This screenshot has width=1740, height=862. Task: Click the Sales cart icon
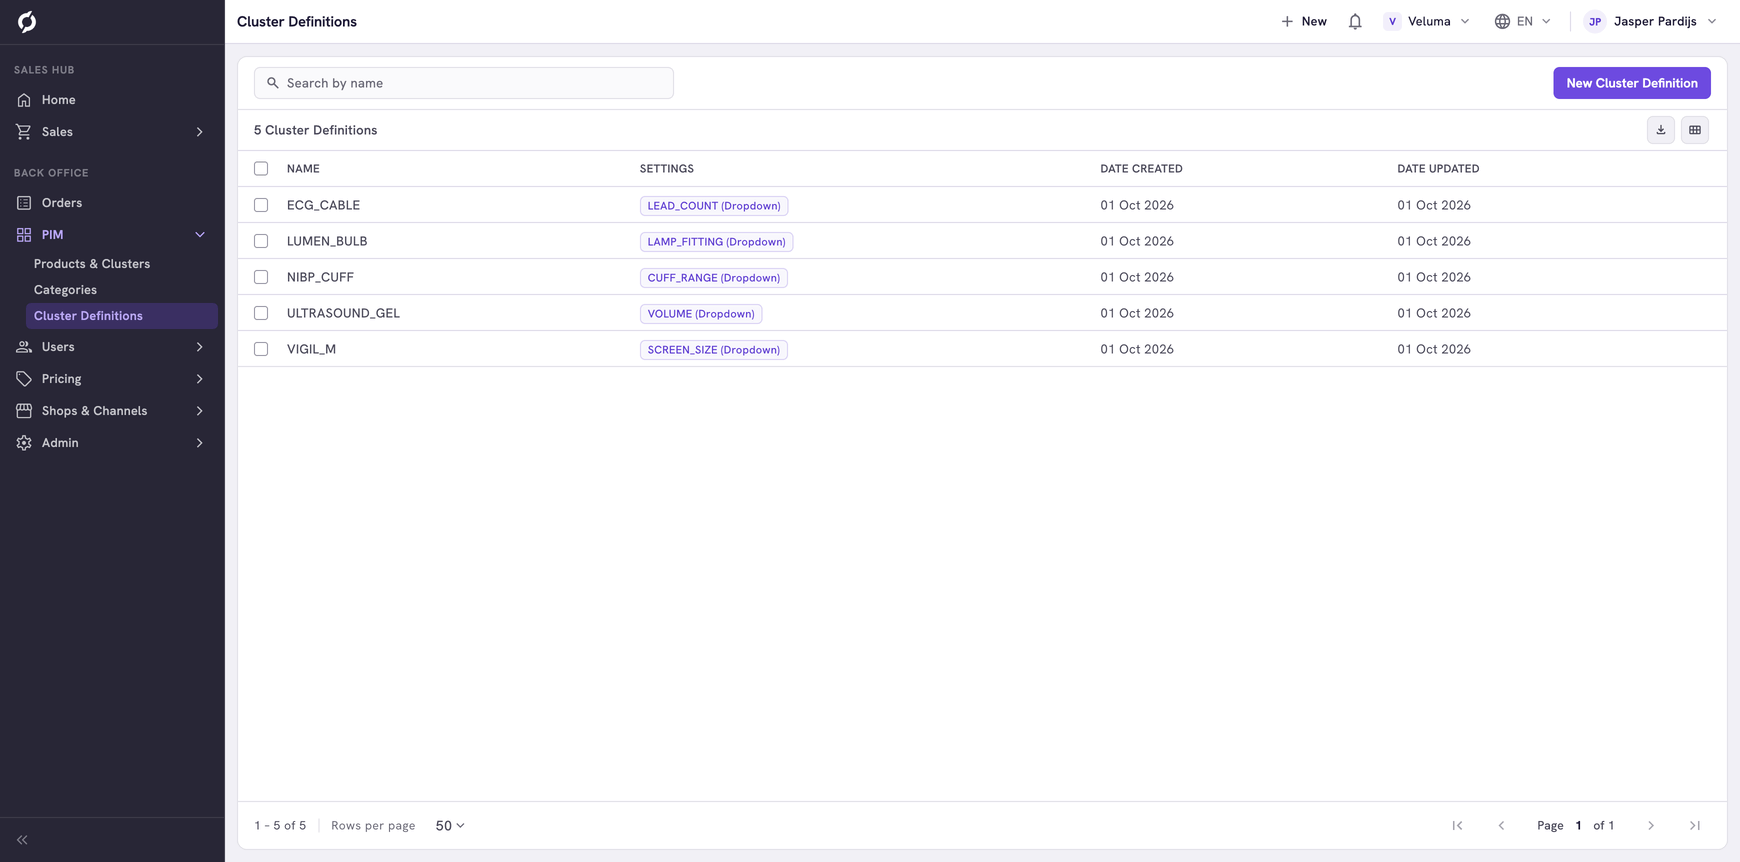click(x=24, y=132)
